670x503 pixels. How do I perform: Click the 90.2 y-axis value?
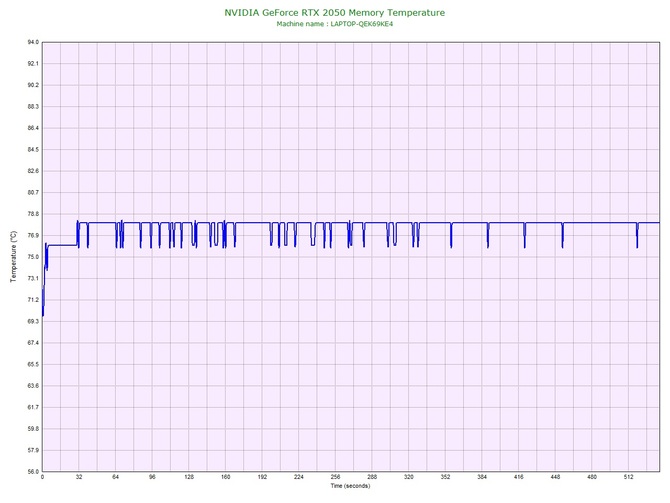point(33,85)
